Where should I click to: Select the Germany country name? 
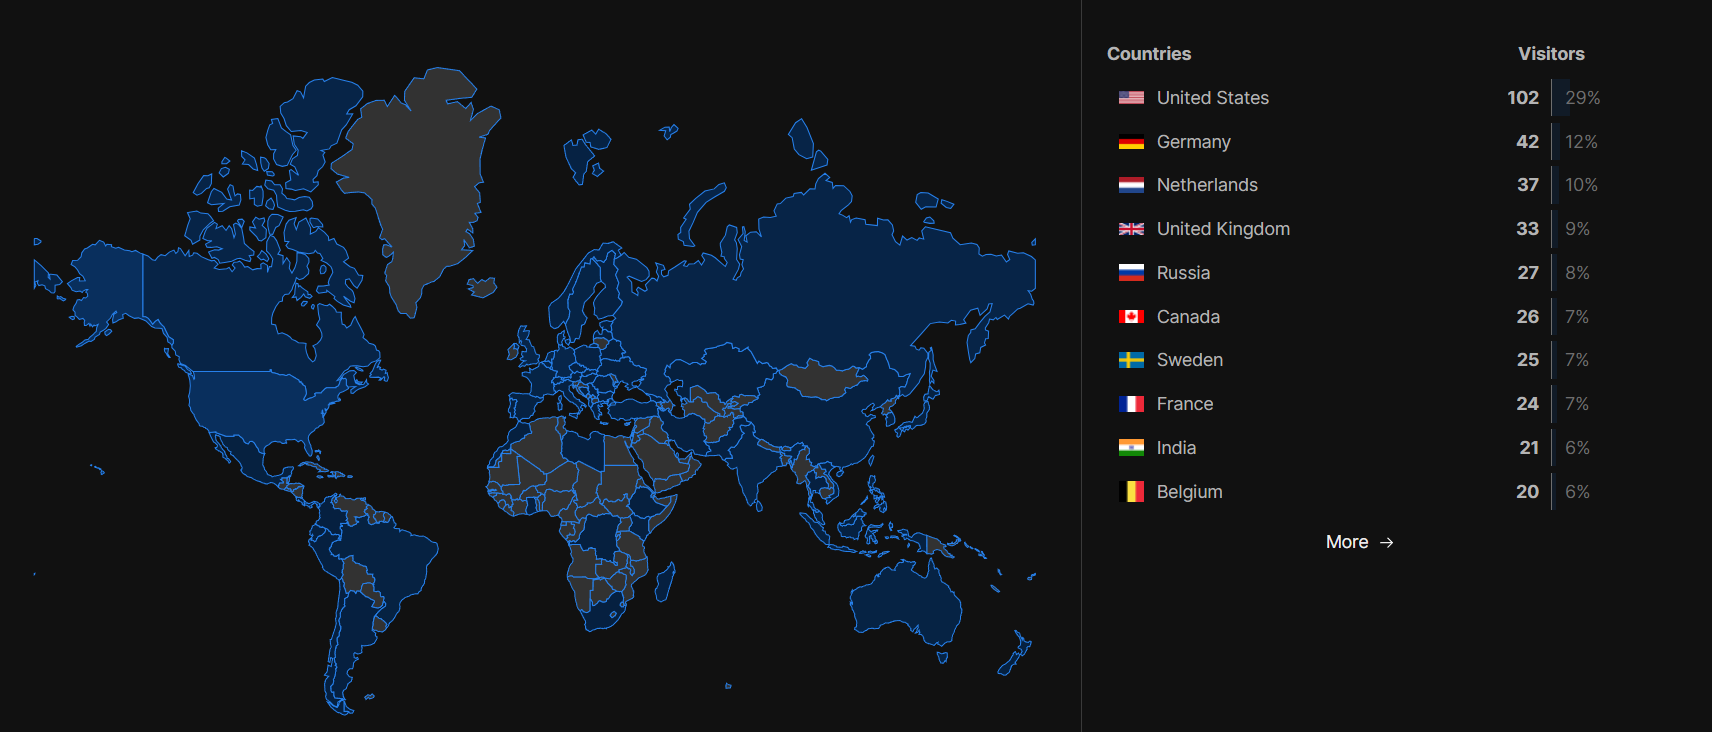point(1194,142)
